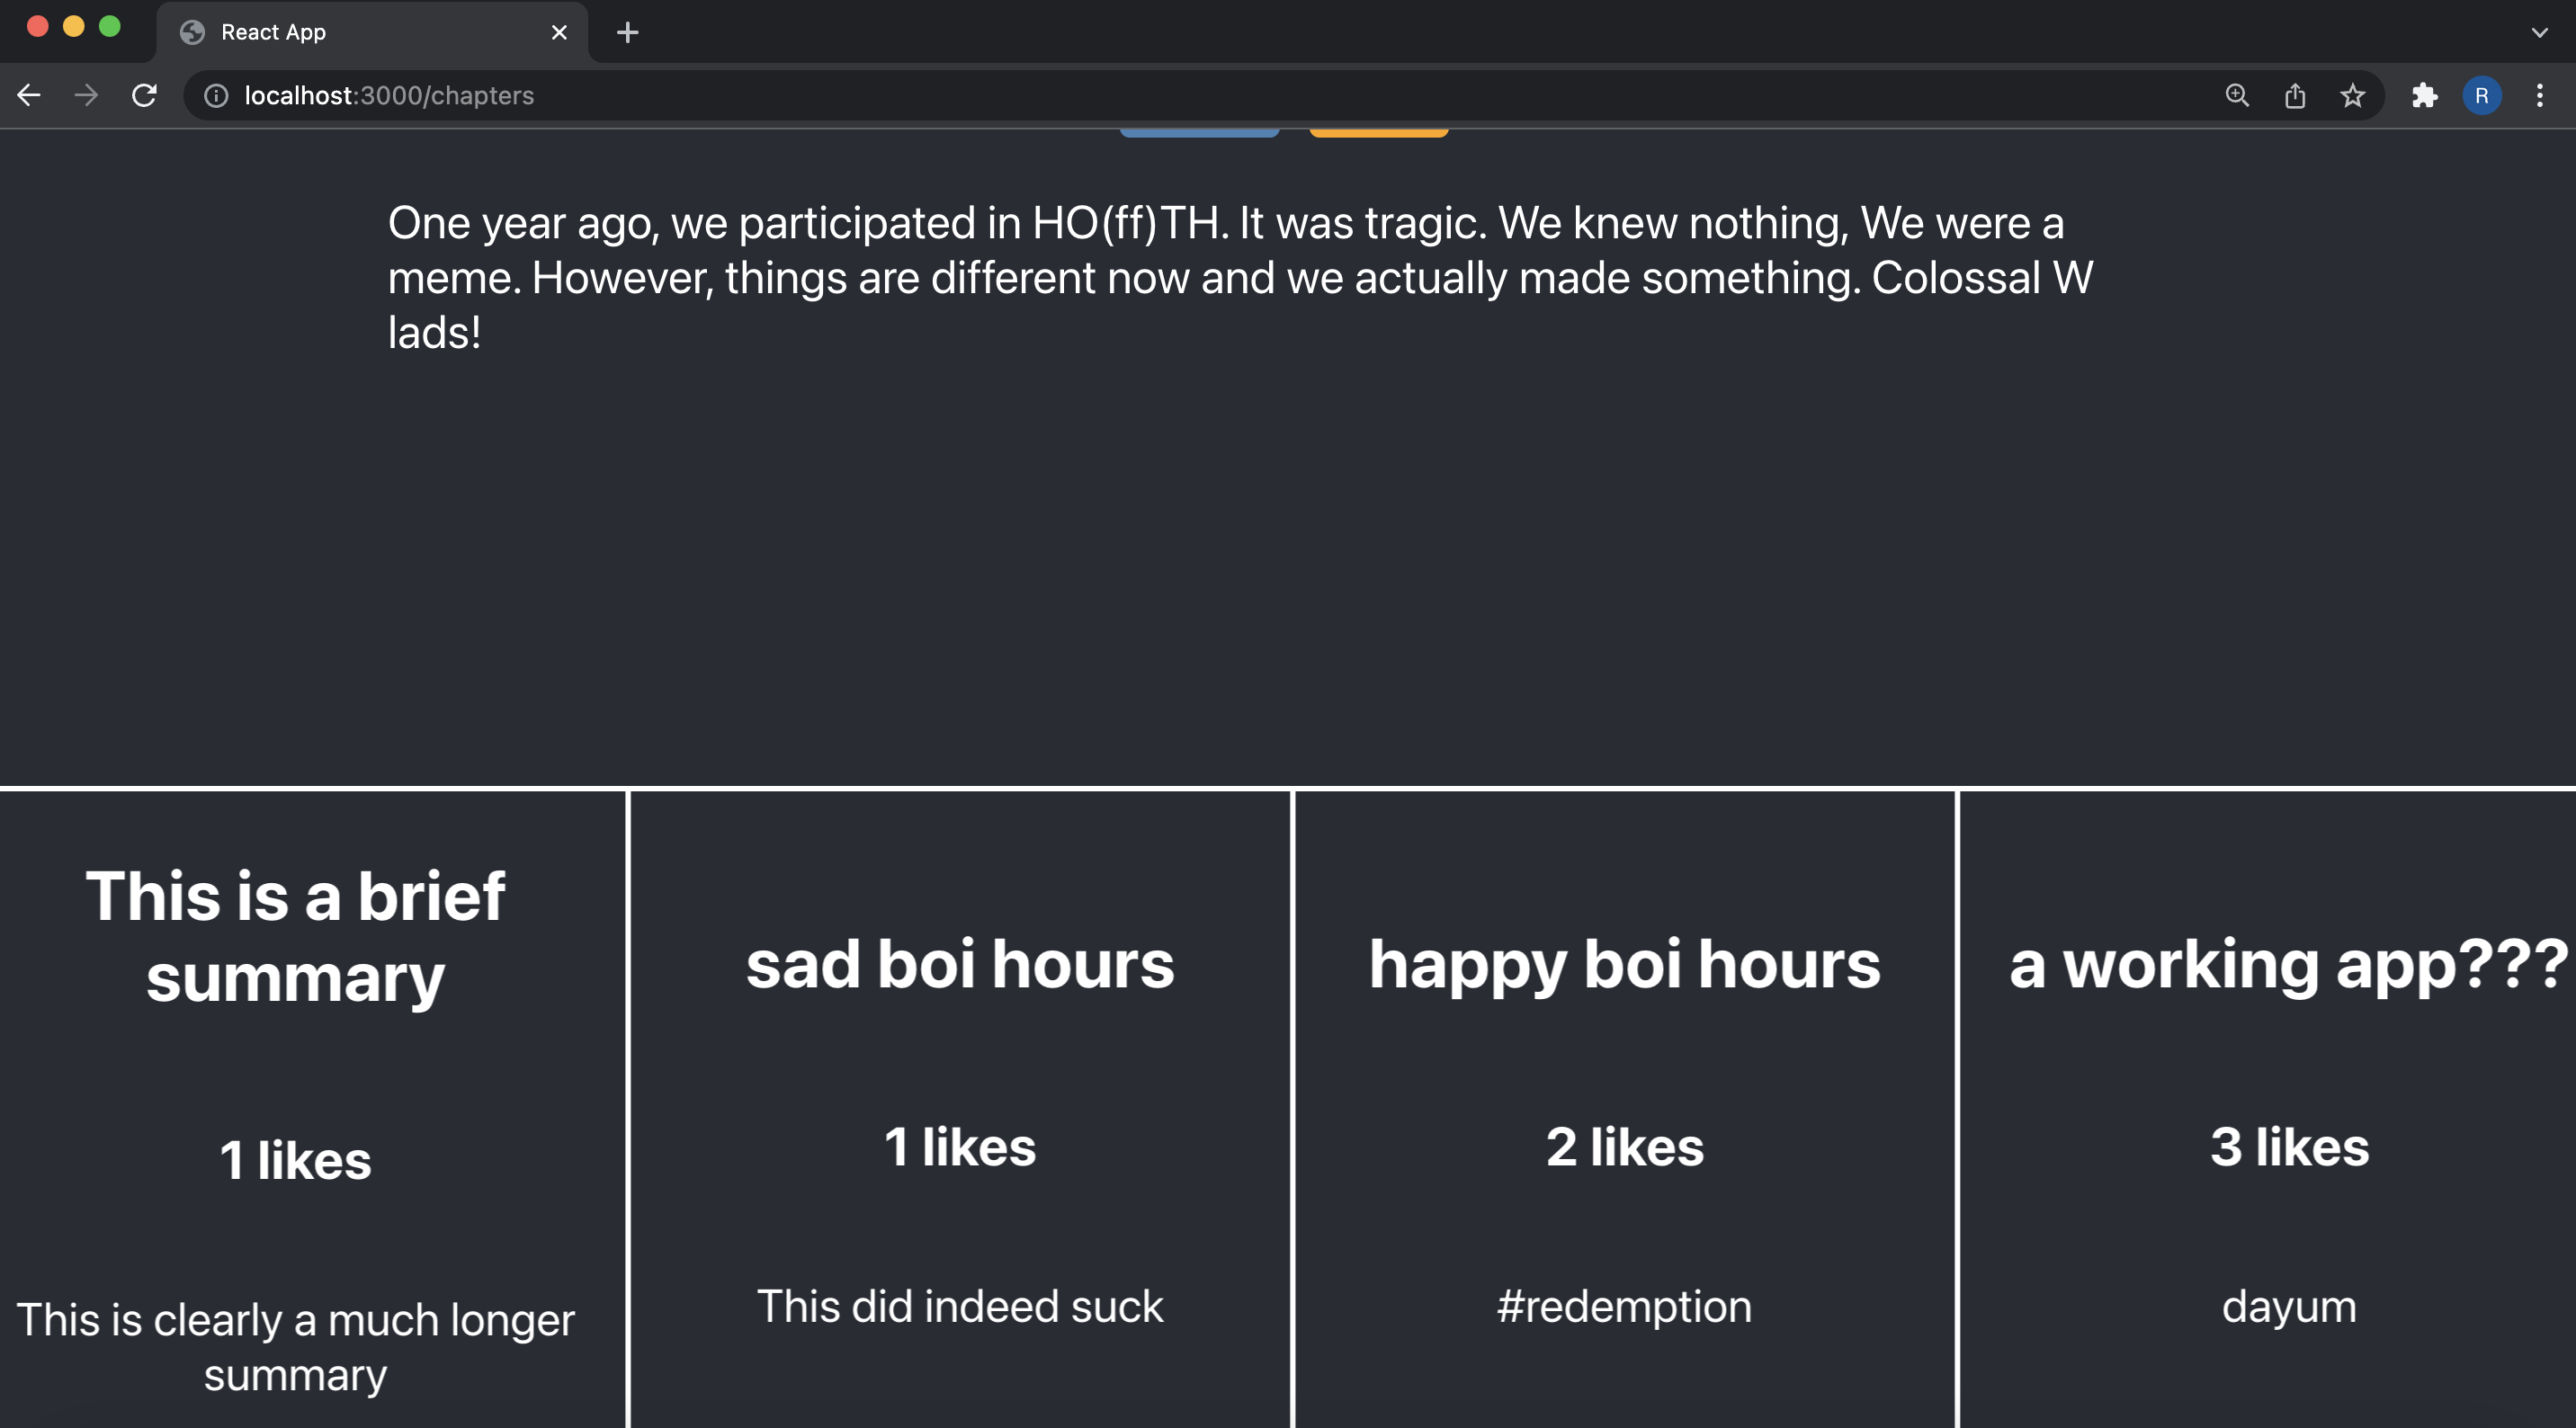Click the orange button at page top
Screen dimensions: 2576x1428
point(1378,132)
